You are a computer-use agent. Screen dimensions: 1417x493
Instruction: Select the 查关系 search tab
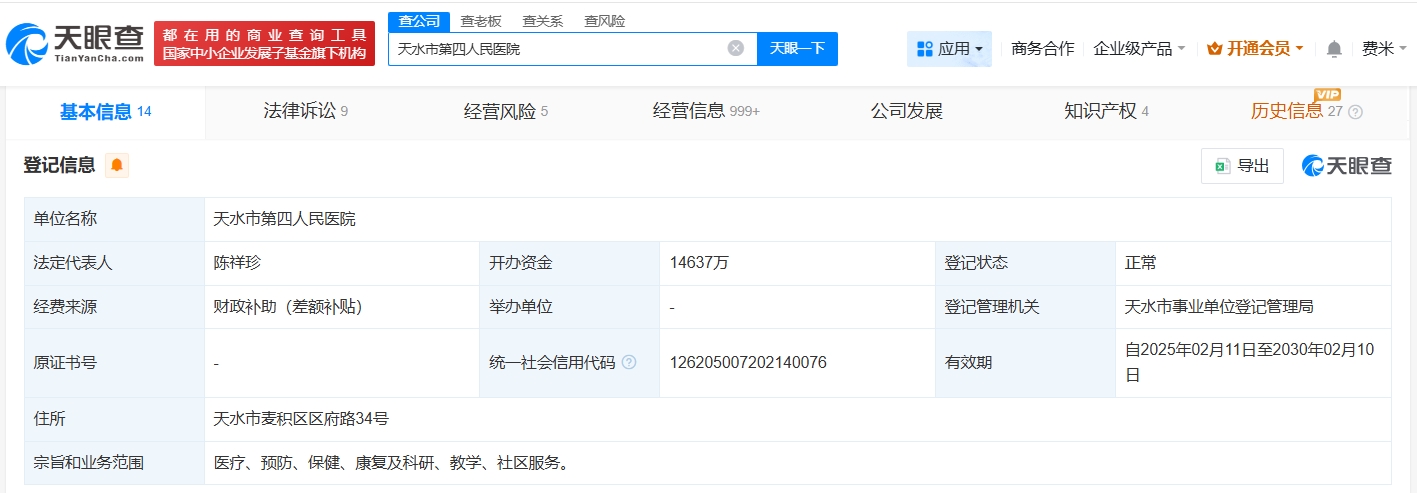542,21
